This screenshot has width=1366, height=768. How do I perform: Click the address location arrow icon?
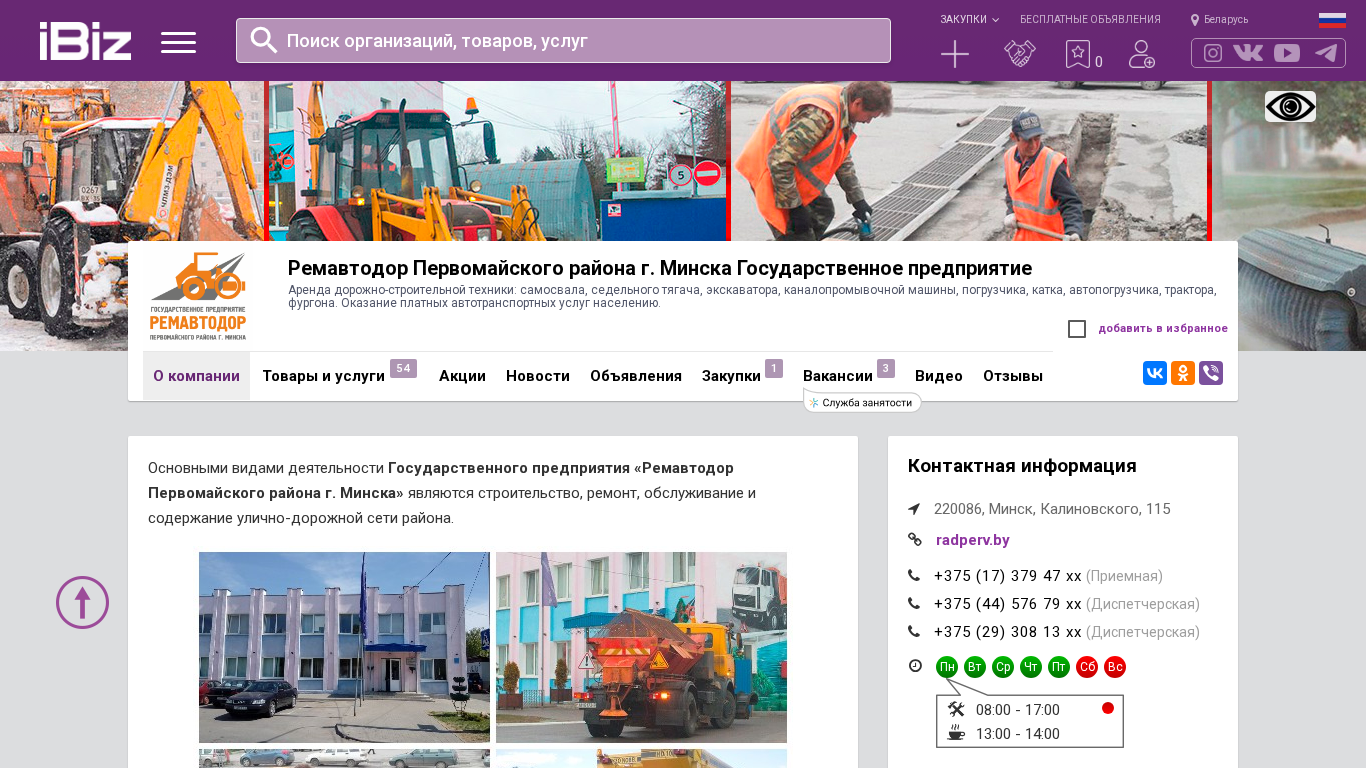915,509
